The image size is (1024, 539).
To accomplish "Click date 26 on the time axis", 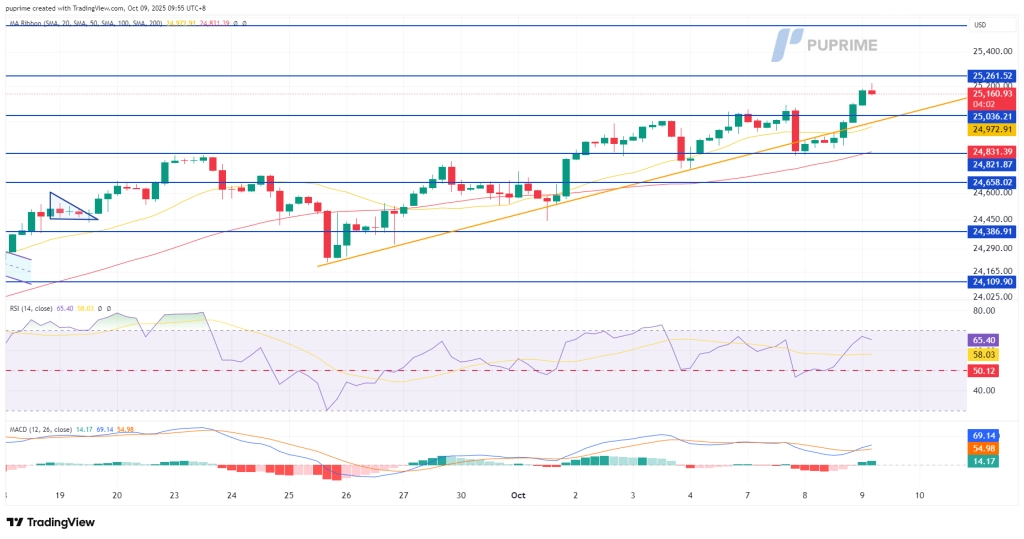I will (x=346, y=495).
